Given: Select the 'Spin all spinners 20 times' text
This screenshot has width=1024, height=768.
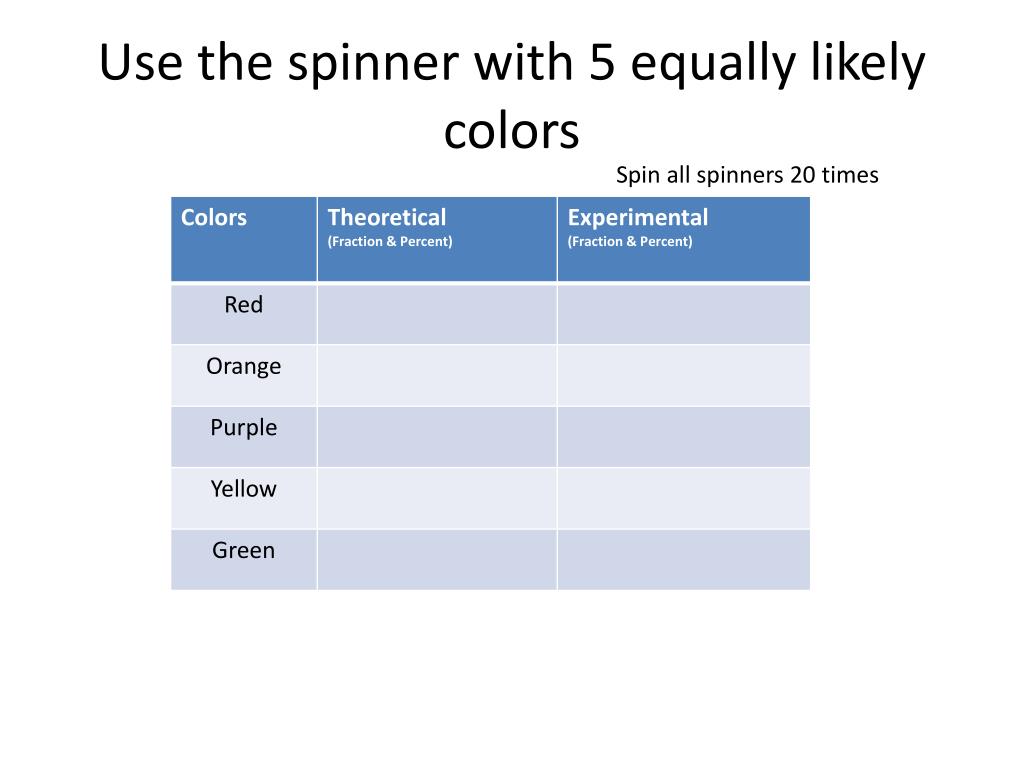Looking at the screenshot, I should [x=747, y=175].
